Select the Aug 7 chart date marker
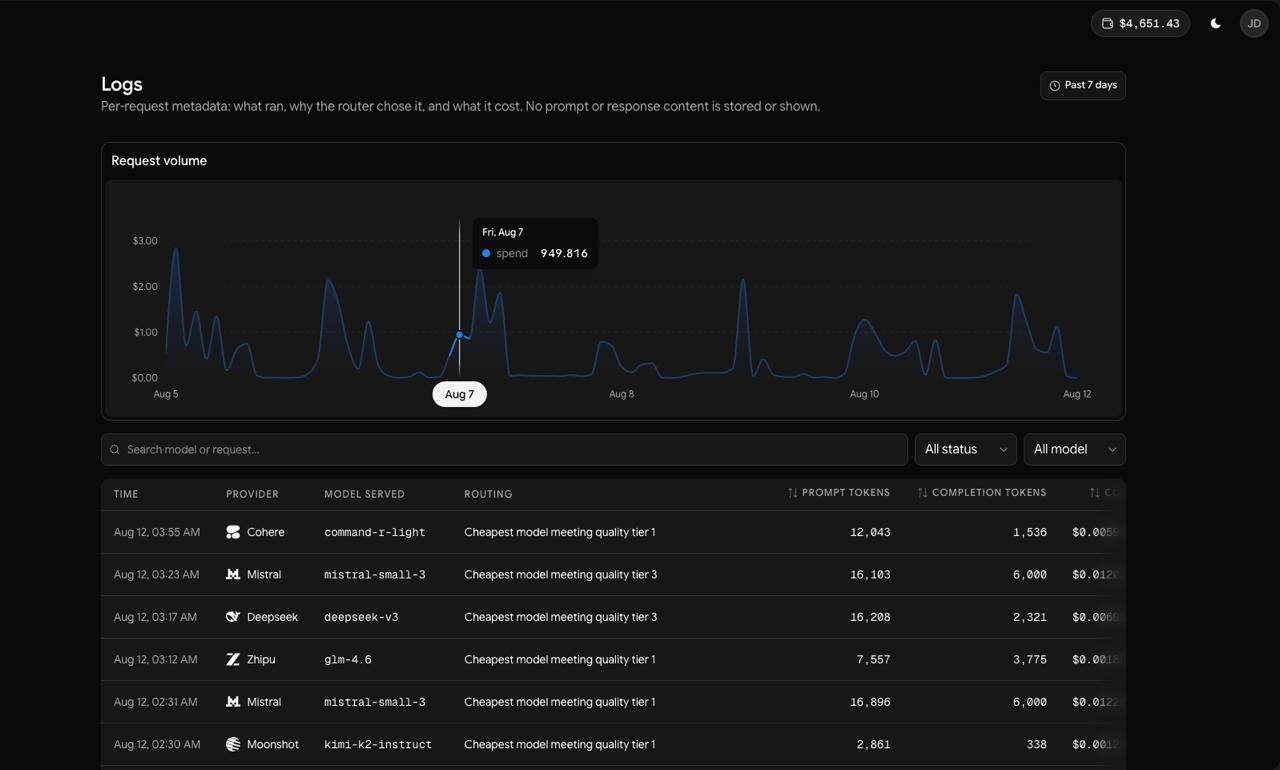Screen dimensions: 1280x770 tap(459, 394)
